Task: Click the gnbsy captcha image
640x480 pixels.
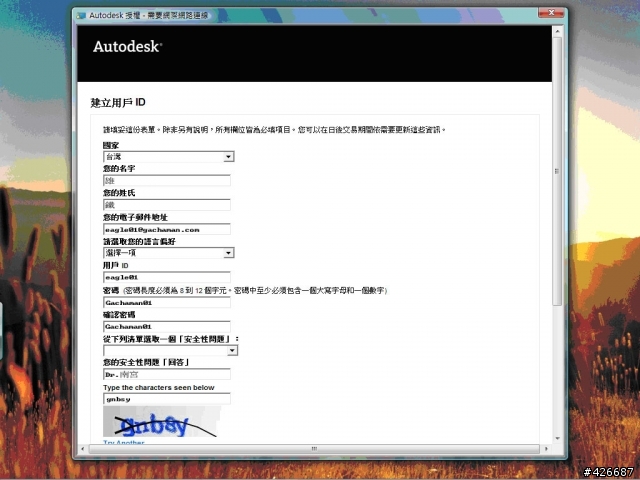Action: click(x=162, y=422)
